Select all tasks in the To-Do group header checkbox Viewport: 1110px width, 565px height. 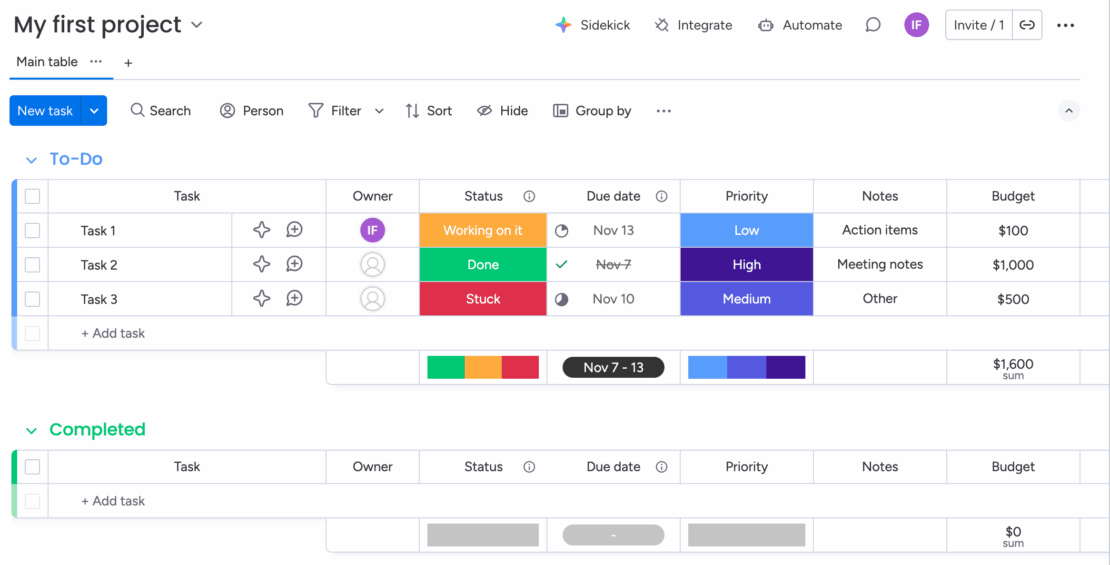click(x=32, y=196)
